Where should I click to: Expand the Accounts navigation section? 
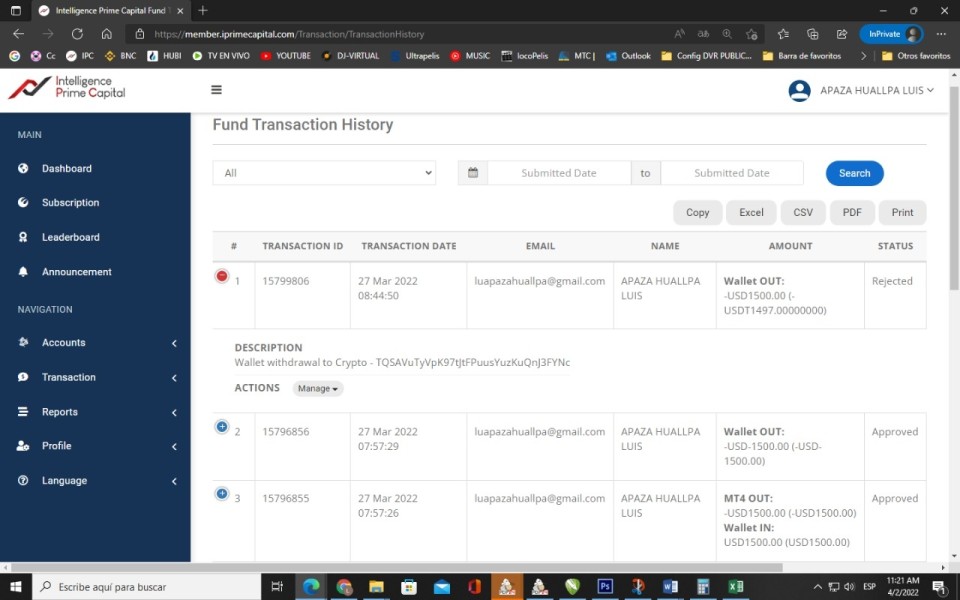pyautogui.click(x=97, y=343)
